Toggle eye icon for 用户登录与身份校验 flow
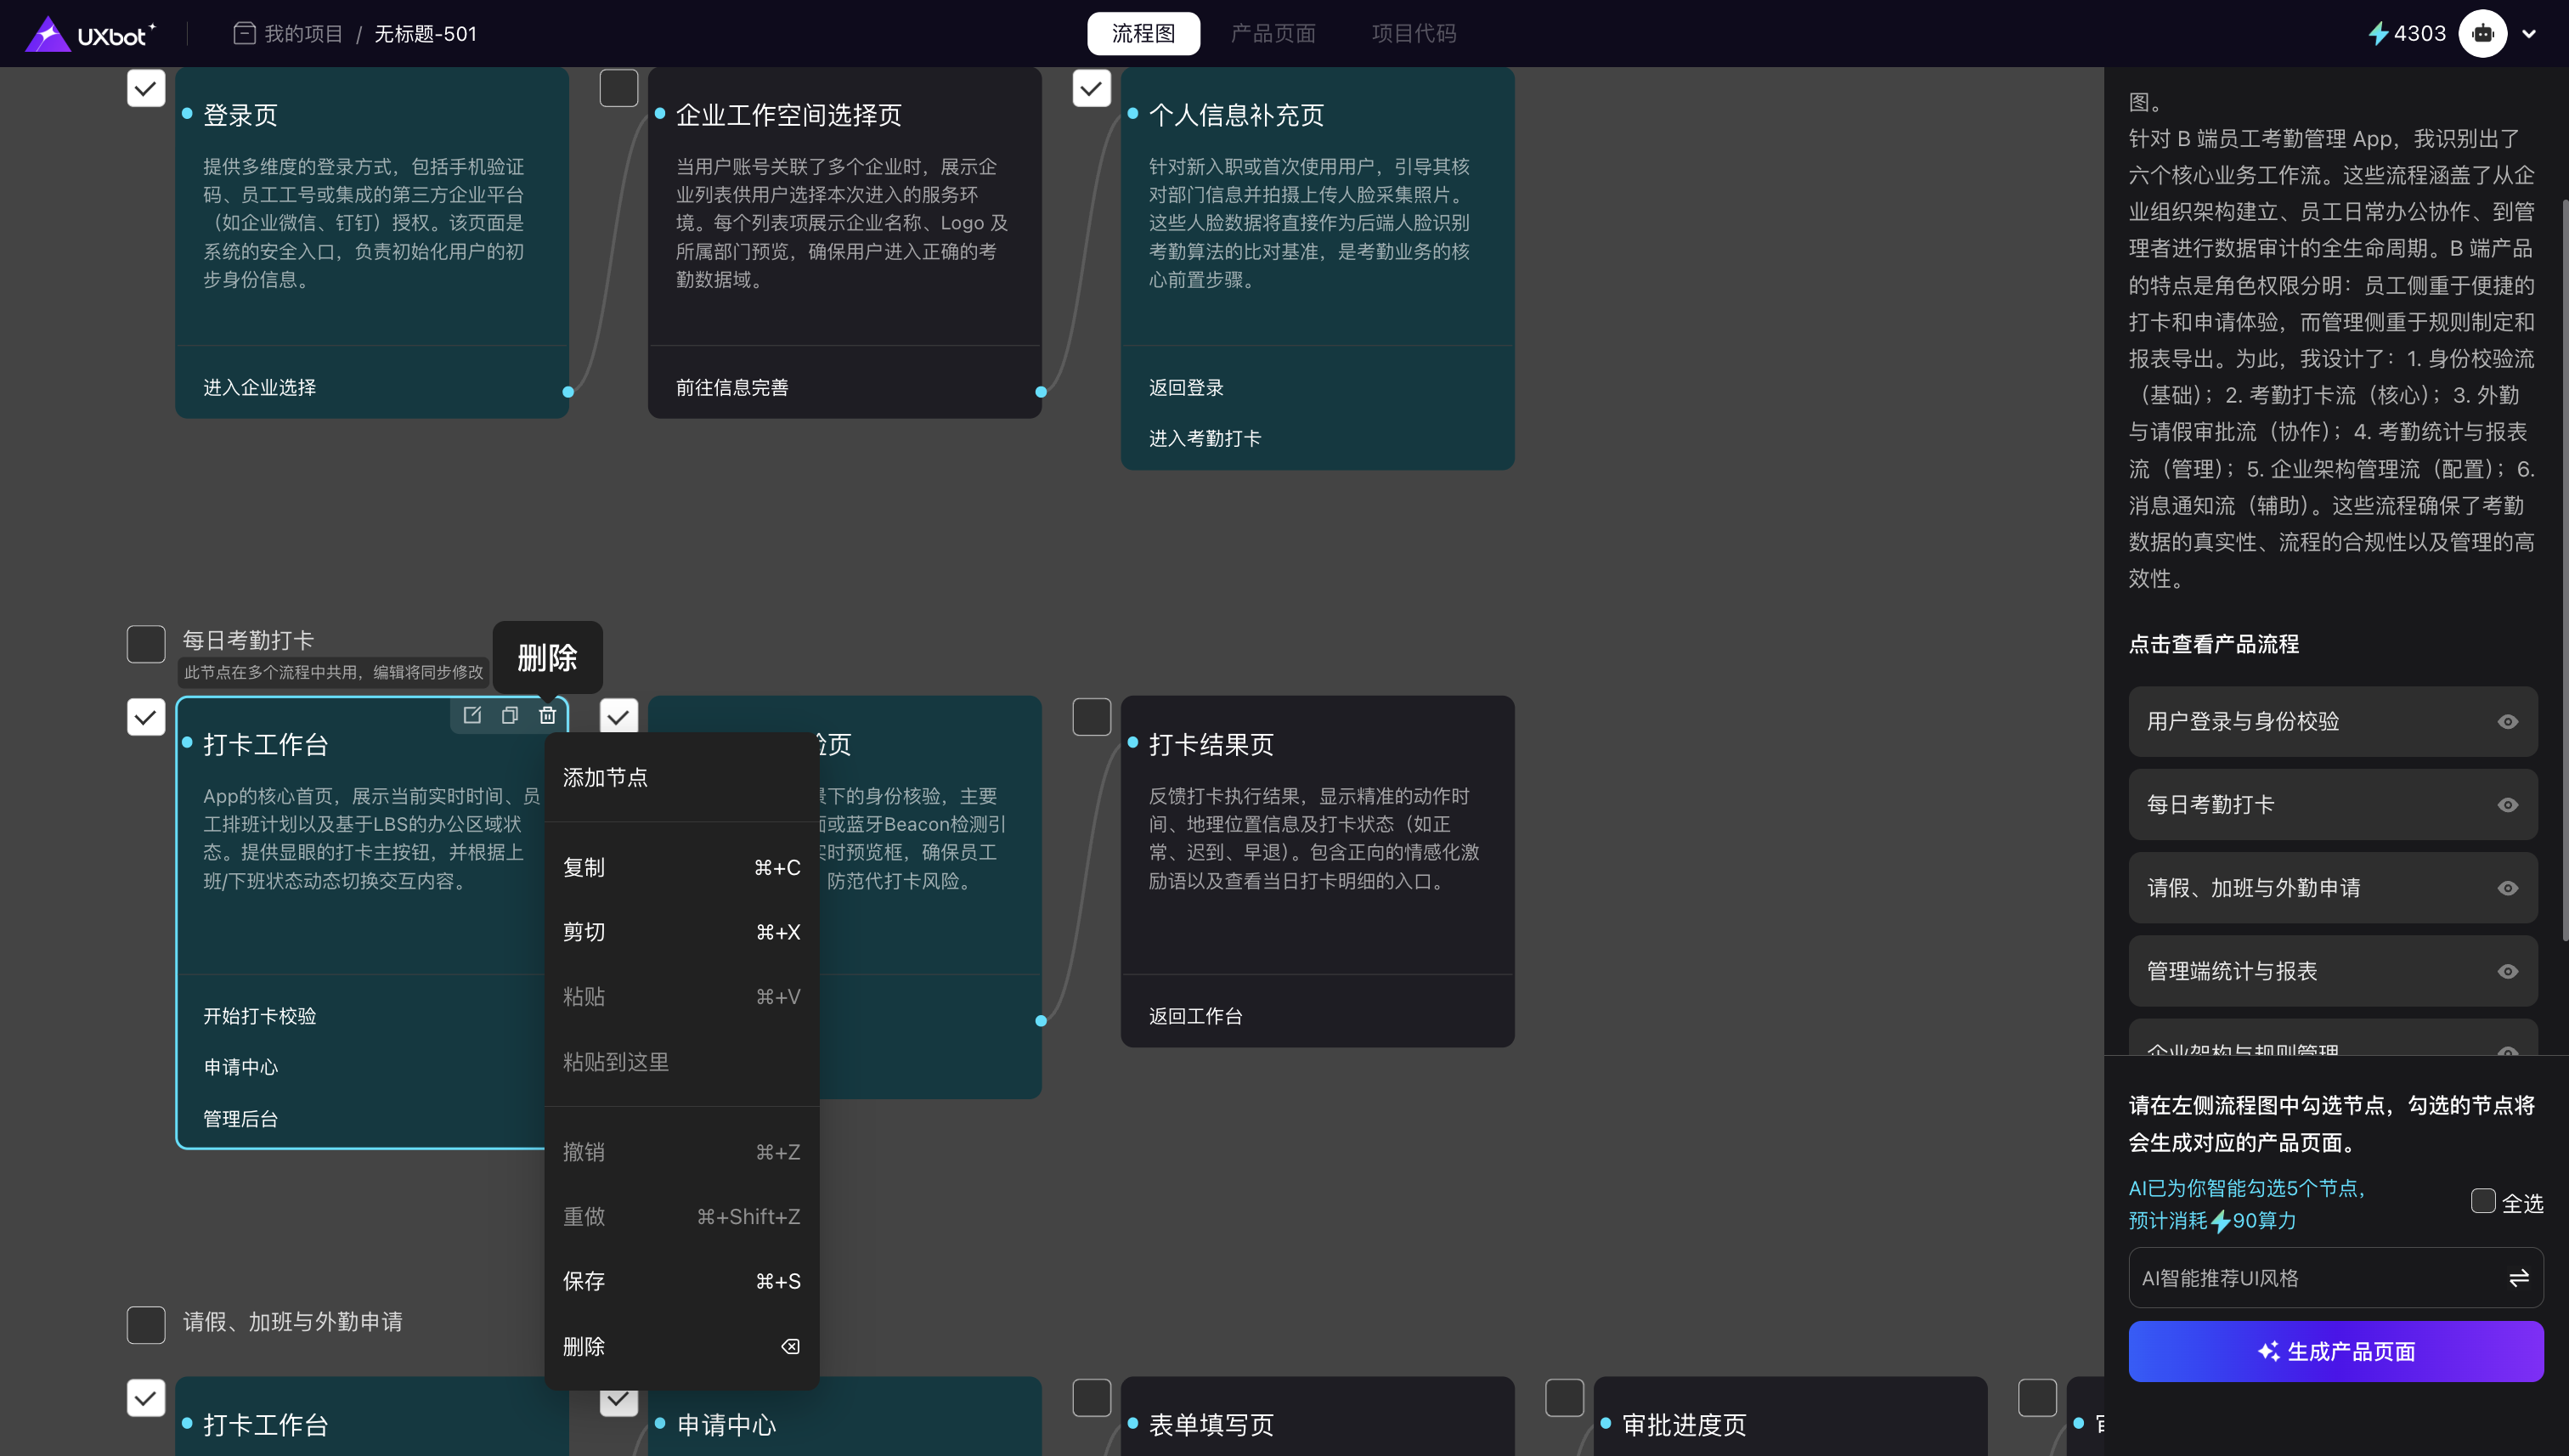2569x1456 pixels. click(x=2507, y=722)
